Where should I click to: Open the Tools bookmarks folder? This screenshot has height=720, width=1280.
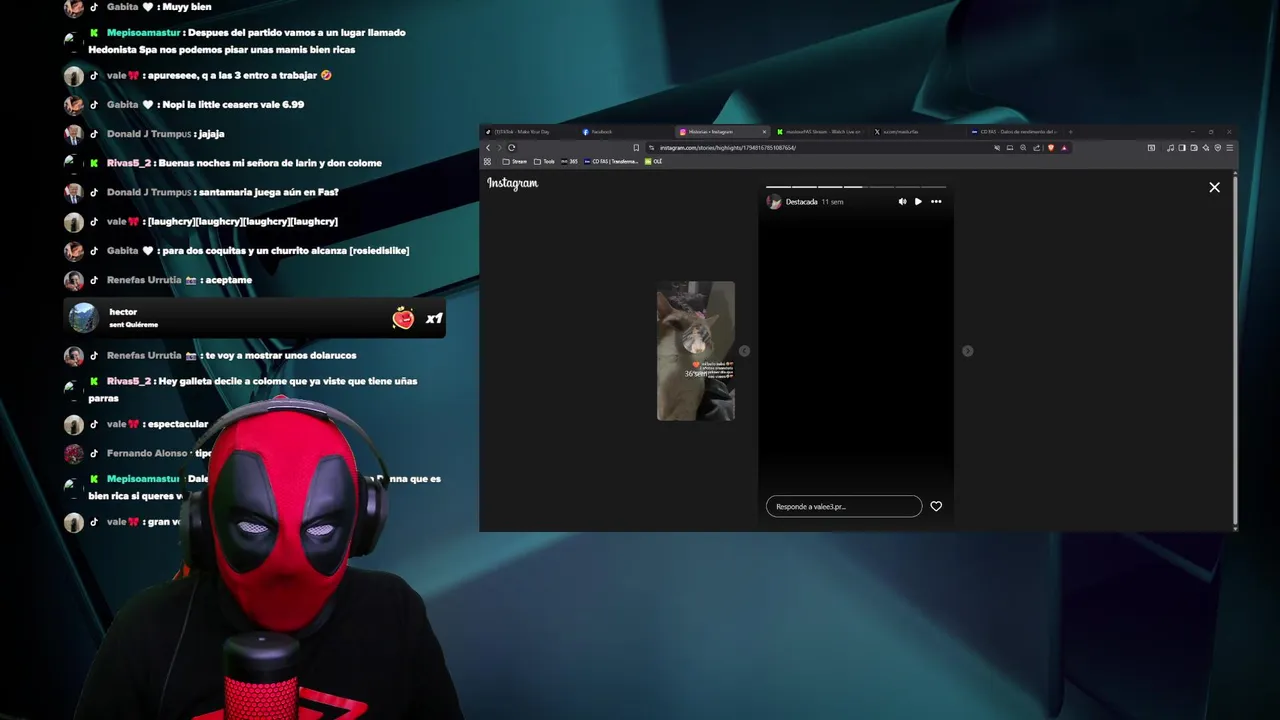click(x=545, y=161)
